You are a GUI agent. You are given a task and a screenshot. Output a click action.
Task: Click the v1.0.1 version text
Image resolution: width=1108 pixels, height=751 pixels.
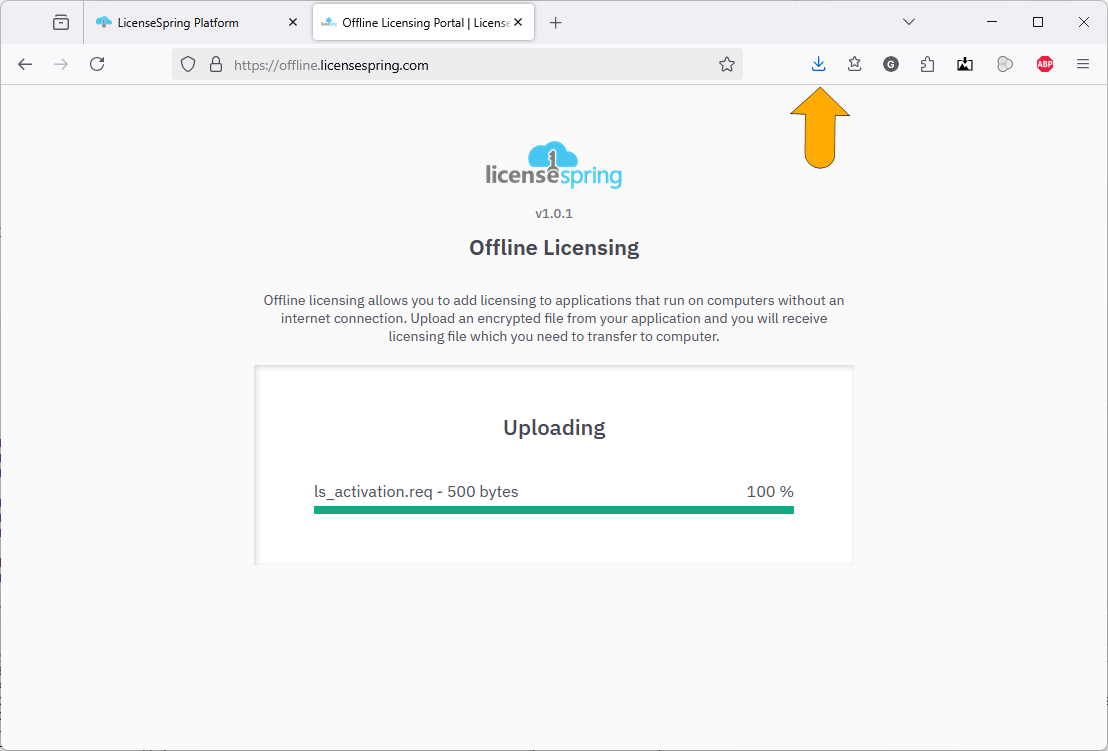tap(554, 213)
